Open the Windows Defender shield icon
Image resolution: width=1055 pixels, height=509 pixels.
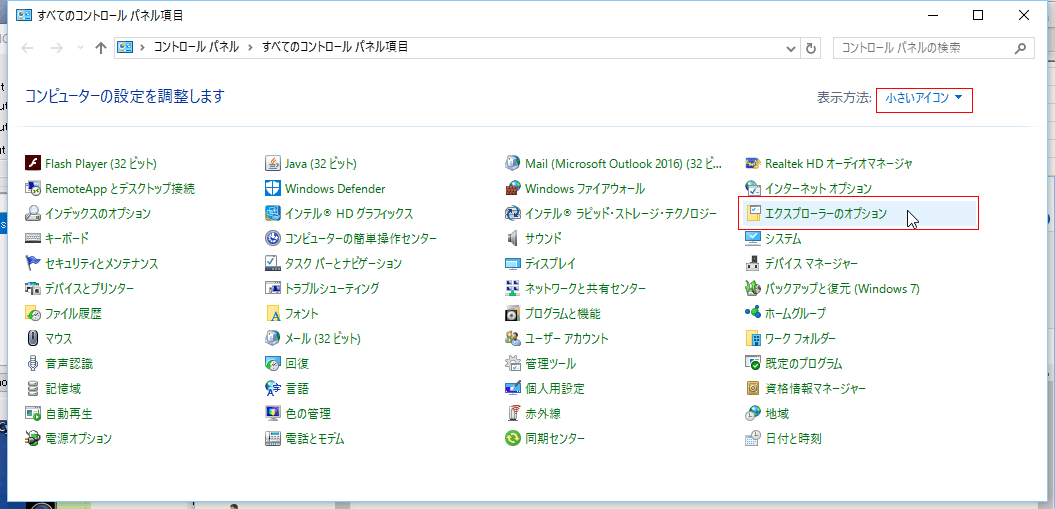click(x=272, y=188)
